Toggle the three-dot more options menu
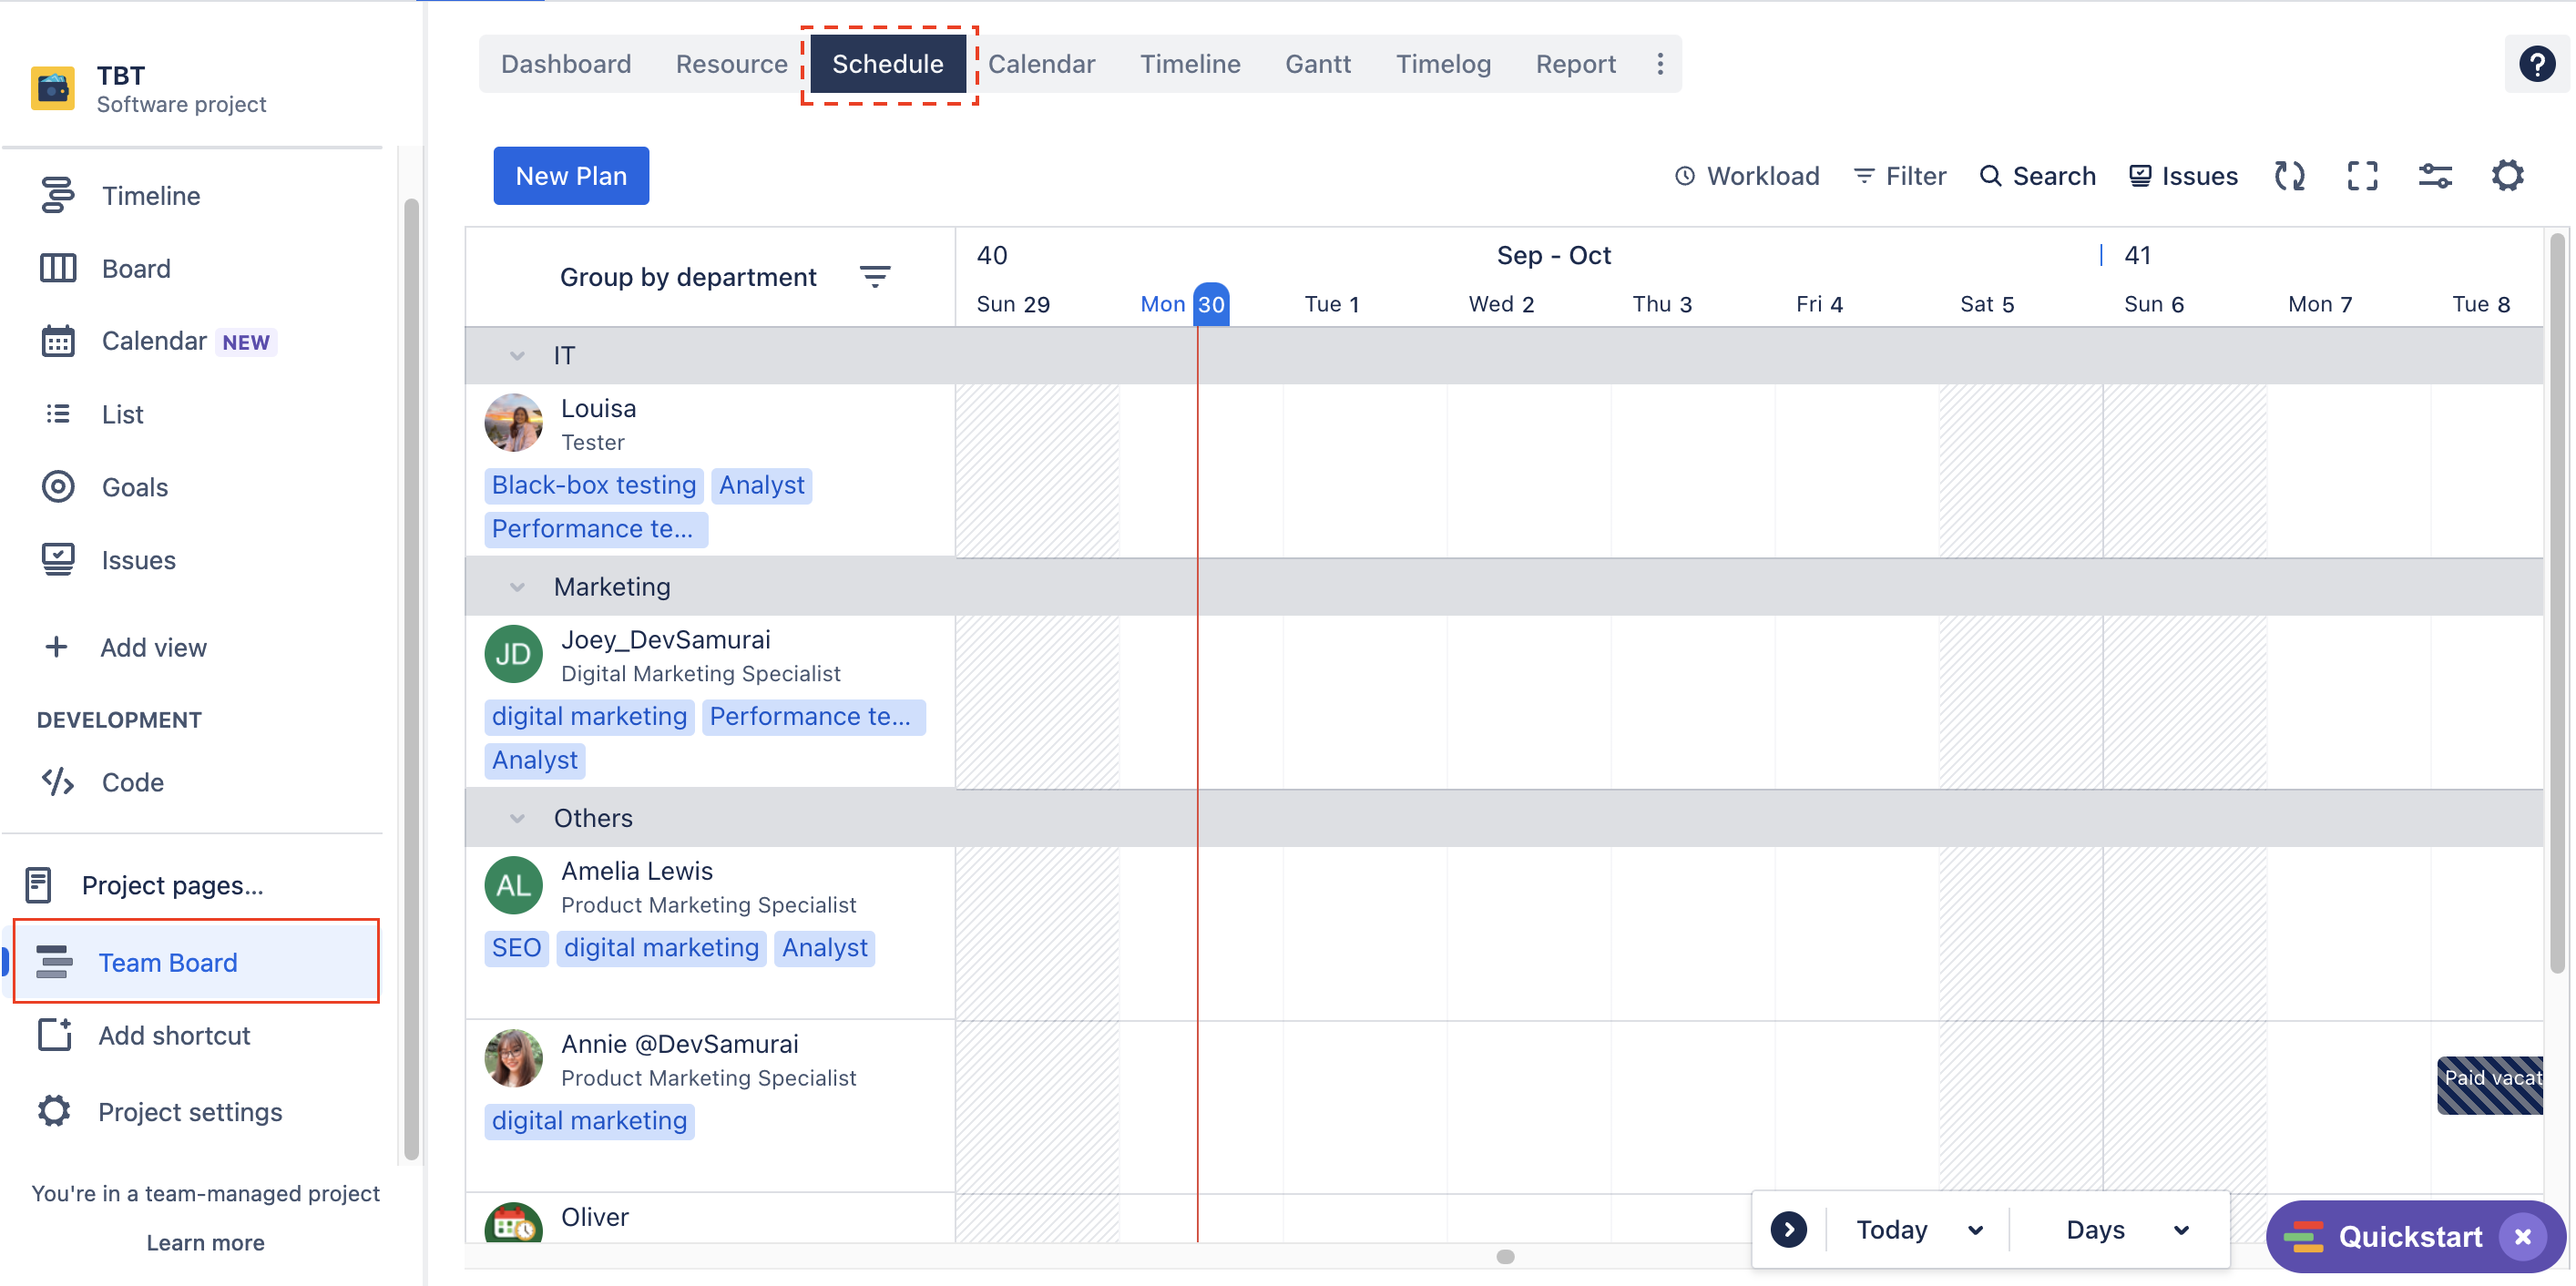Viewport: 2576px width, 1286px height. (1658, 64)
